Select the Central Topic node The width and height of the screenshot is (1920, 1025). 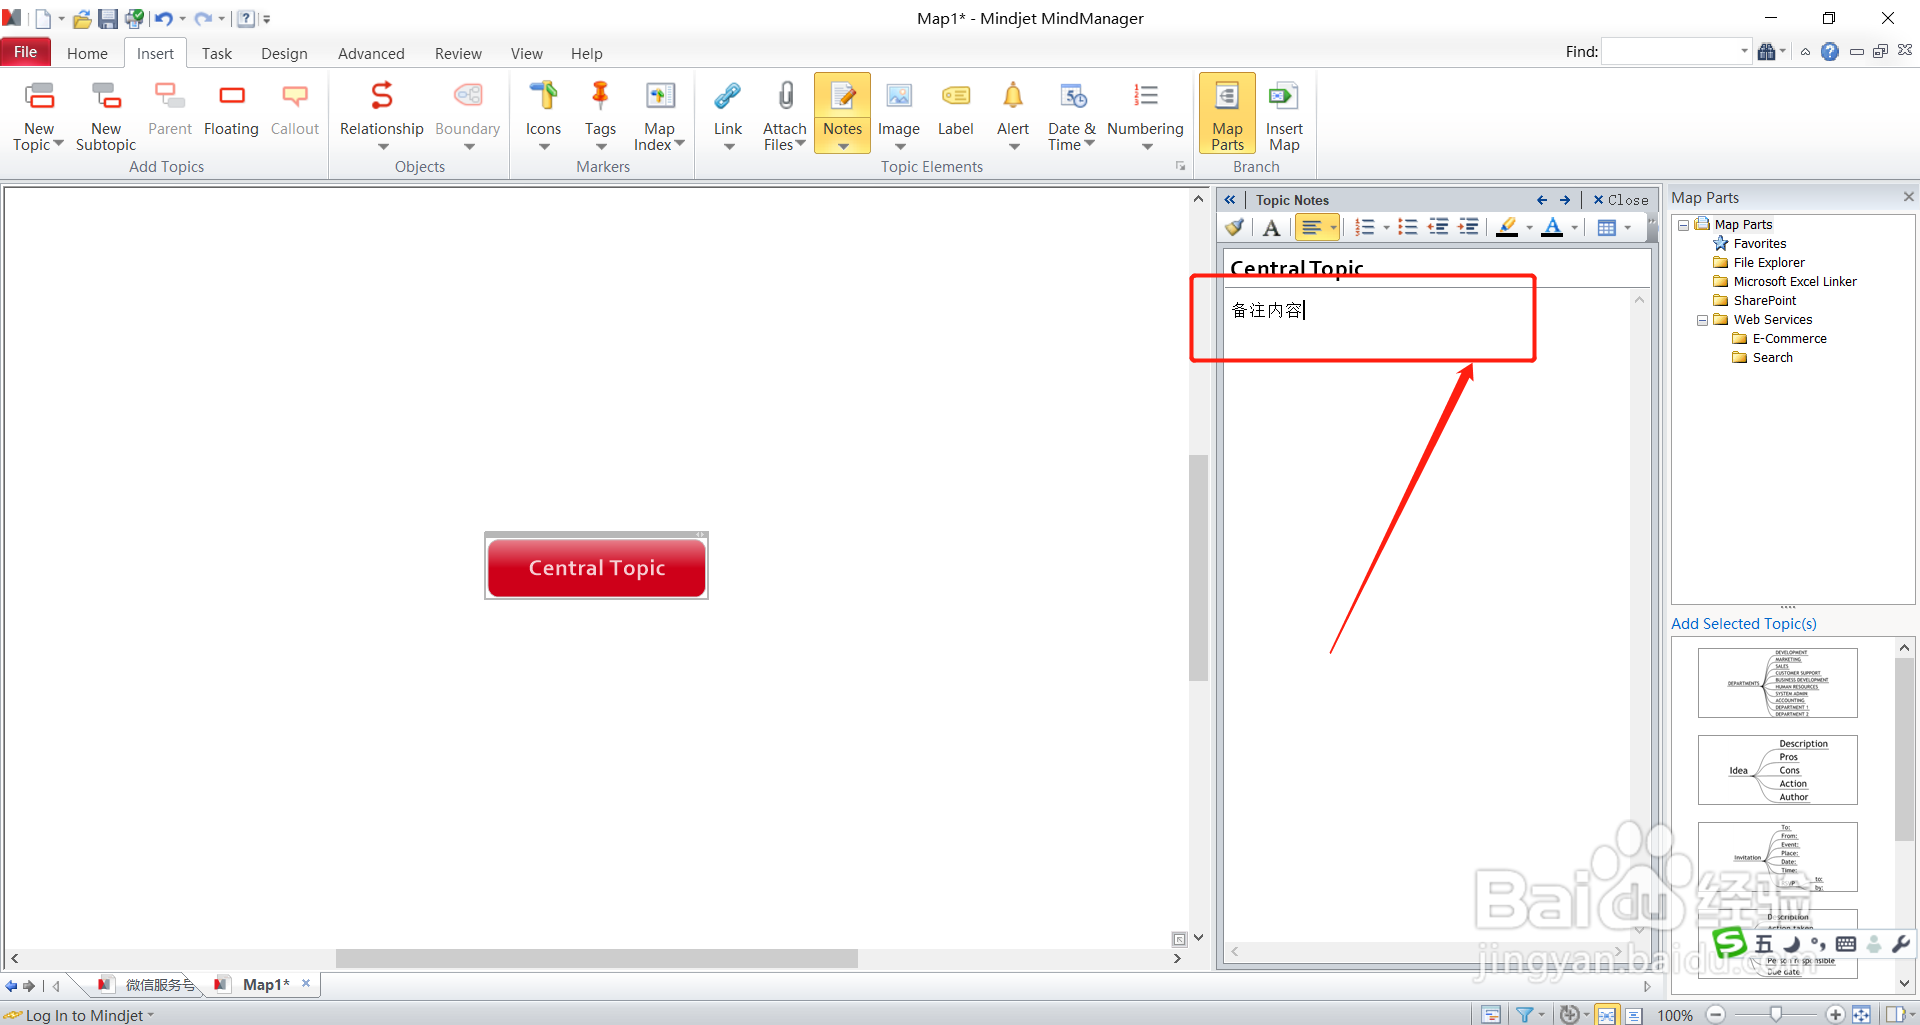click(597, 567)
